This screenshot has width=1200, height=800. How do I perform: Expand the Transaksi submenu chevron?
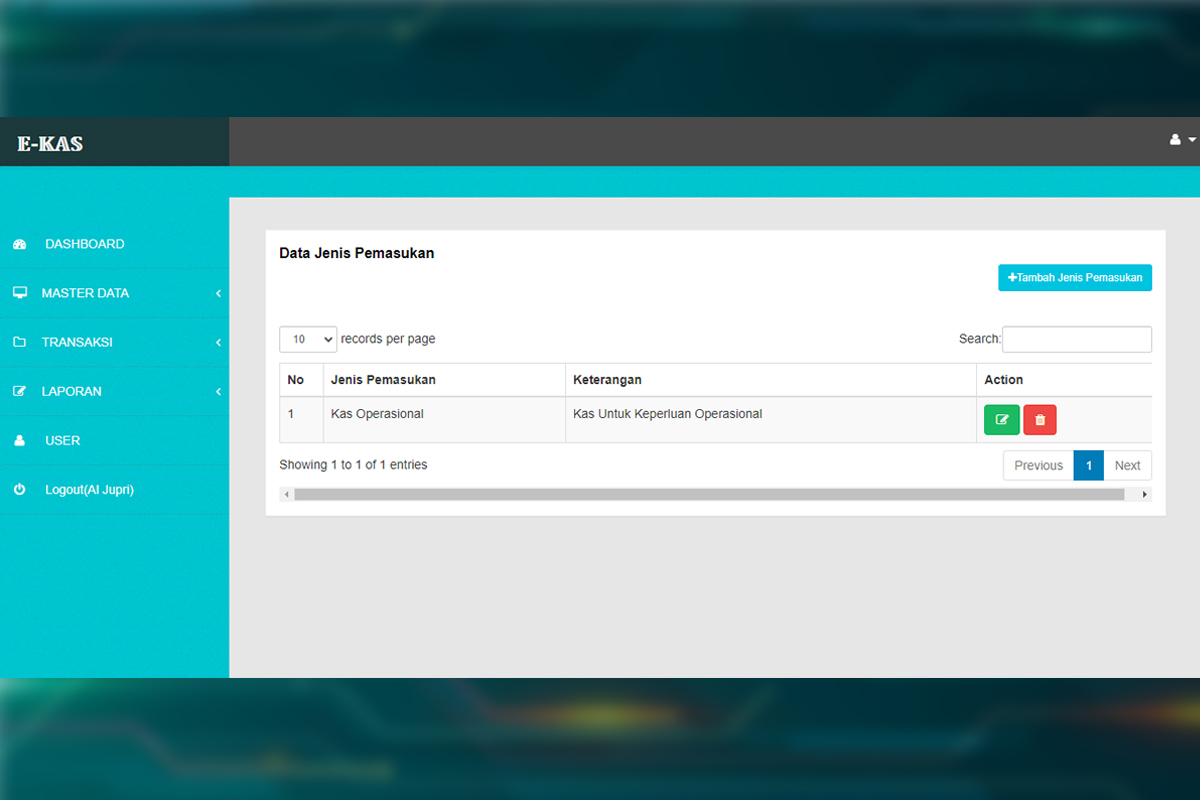click(218, 343)
